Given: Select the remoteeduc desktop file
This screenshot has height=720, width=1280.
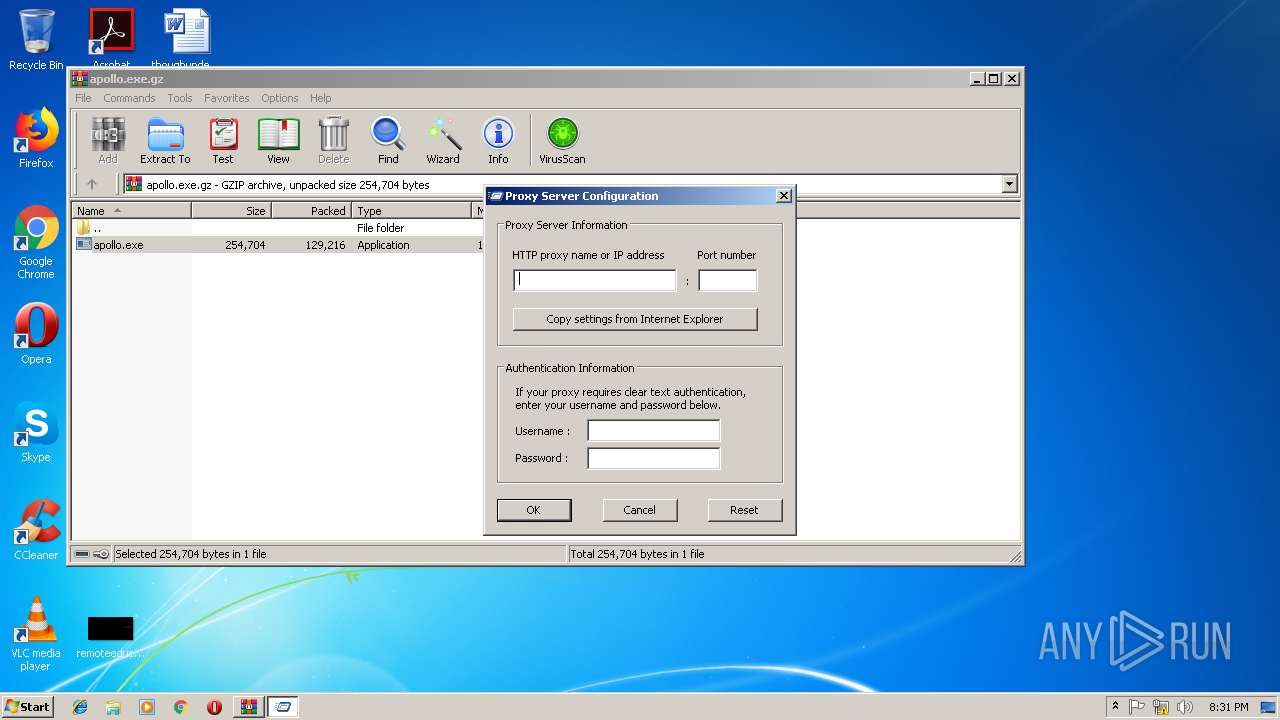Looking at the screenshot, I should pos(110,636).
